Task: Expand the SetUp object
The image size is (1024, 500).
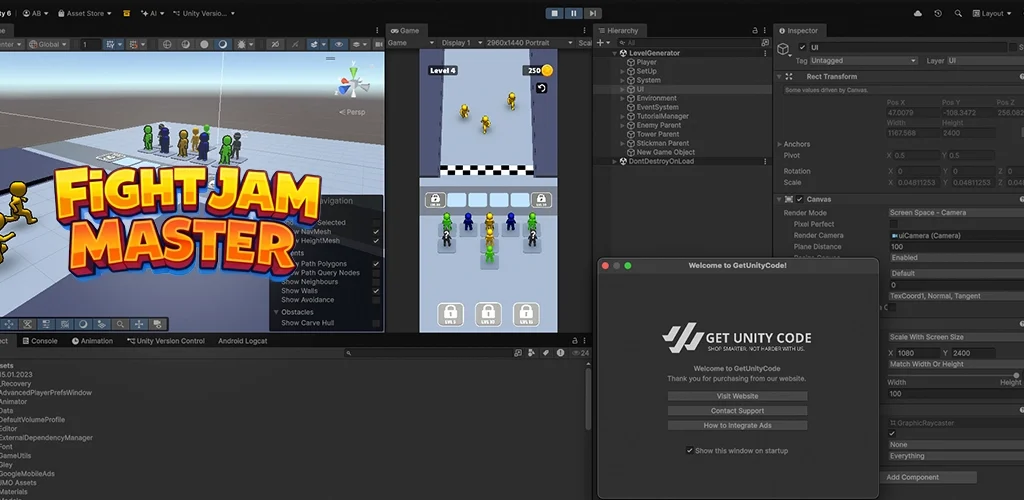Action: click(622, 71)
